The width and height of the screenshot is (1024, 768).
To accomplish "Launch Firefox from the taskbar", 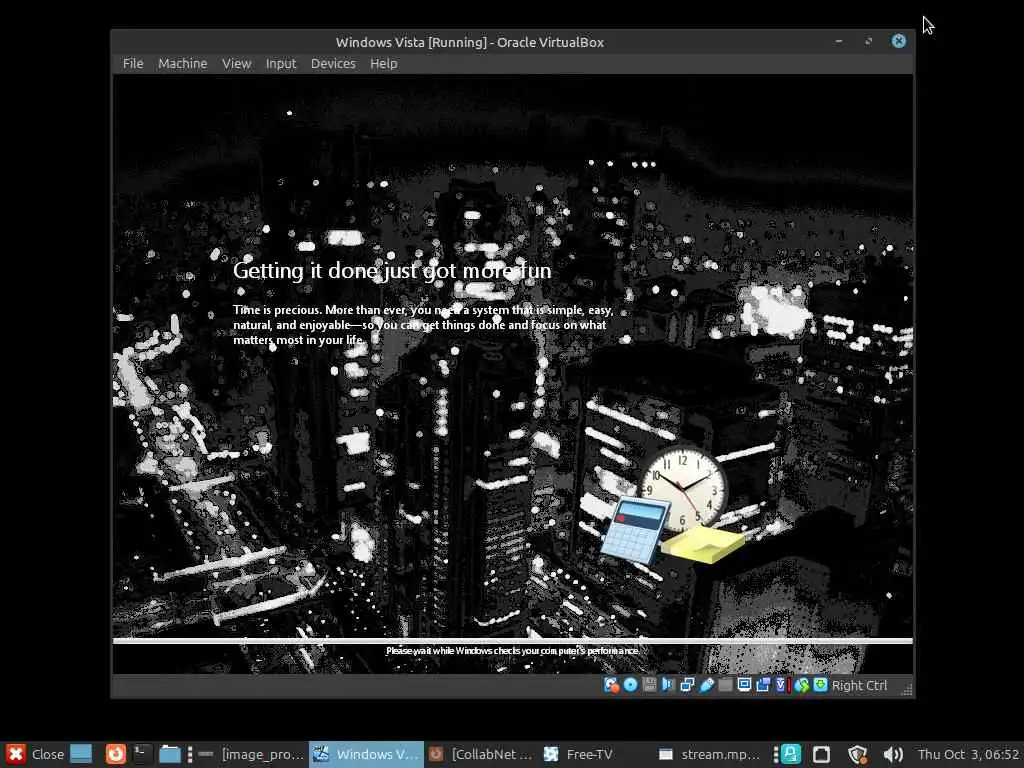I will pos(116,754).
